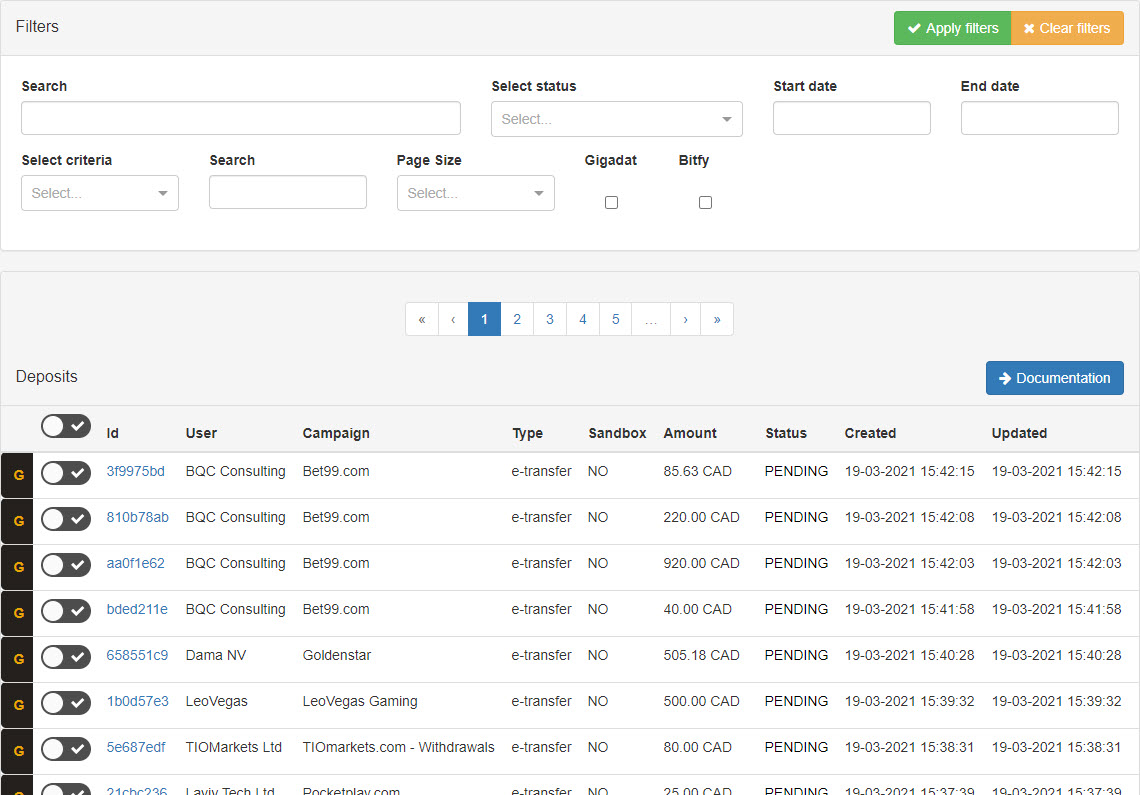This screenshot has height=795, width=1140.
Task: Open the Select criteria dropdown
Action: [100, 193]
